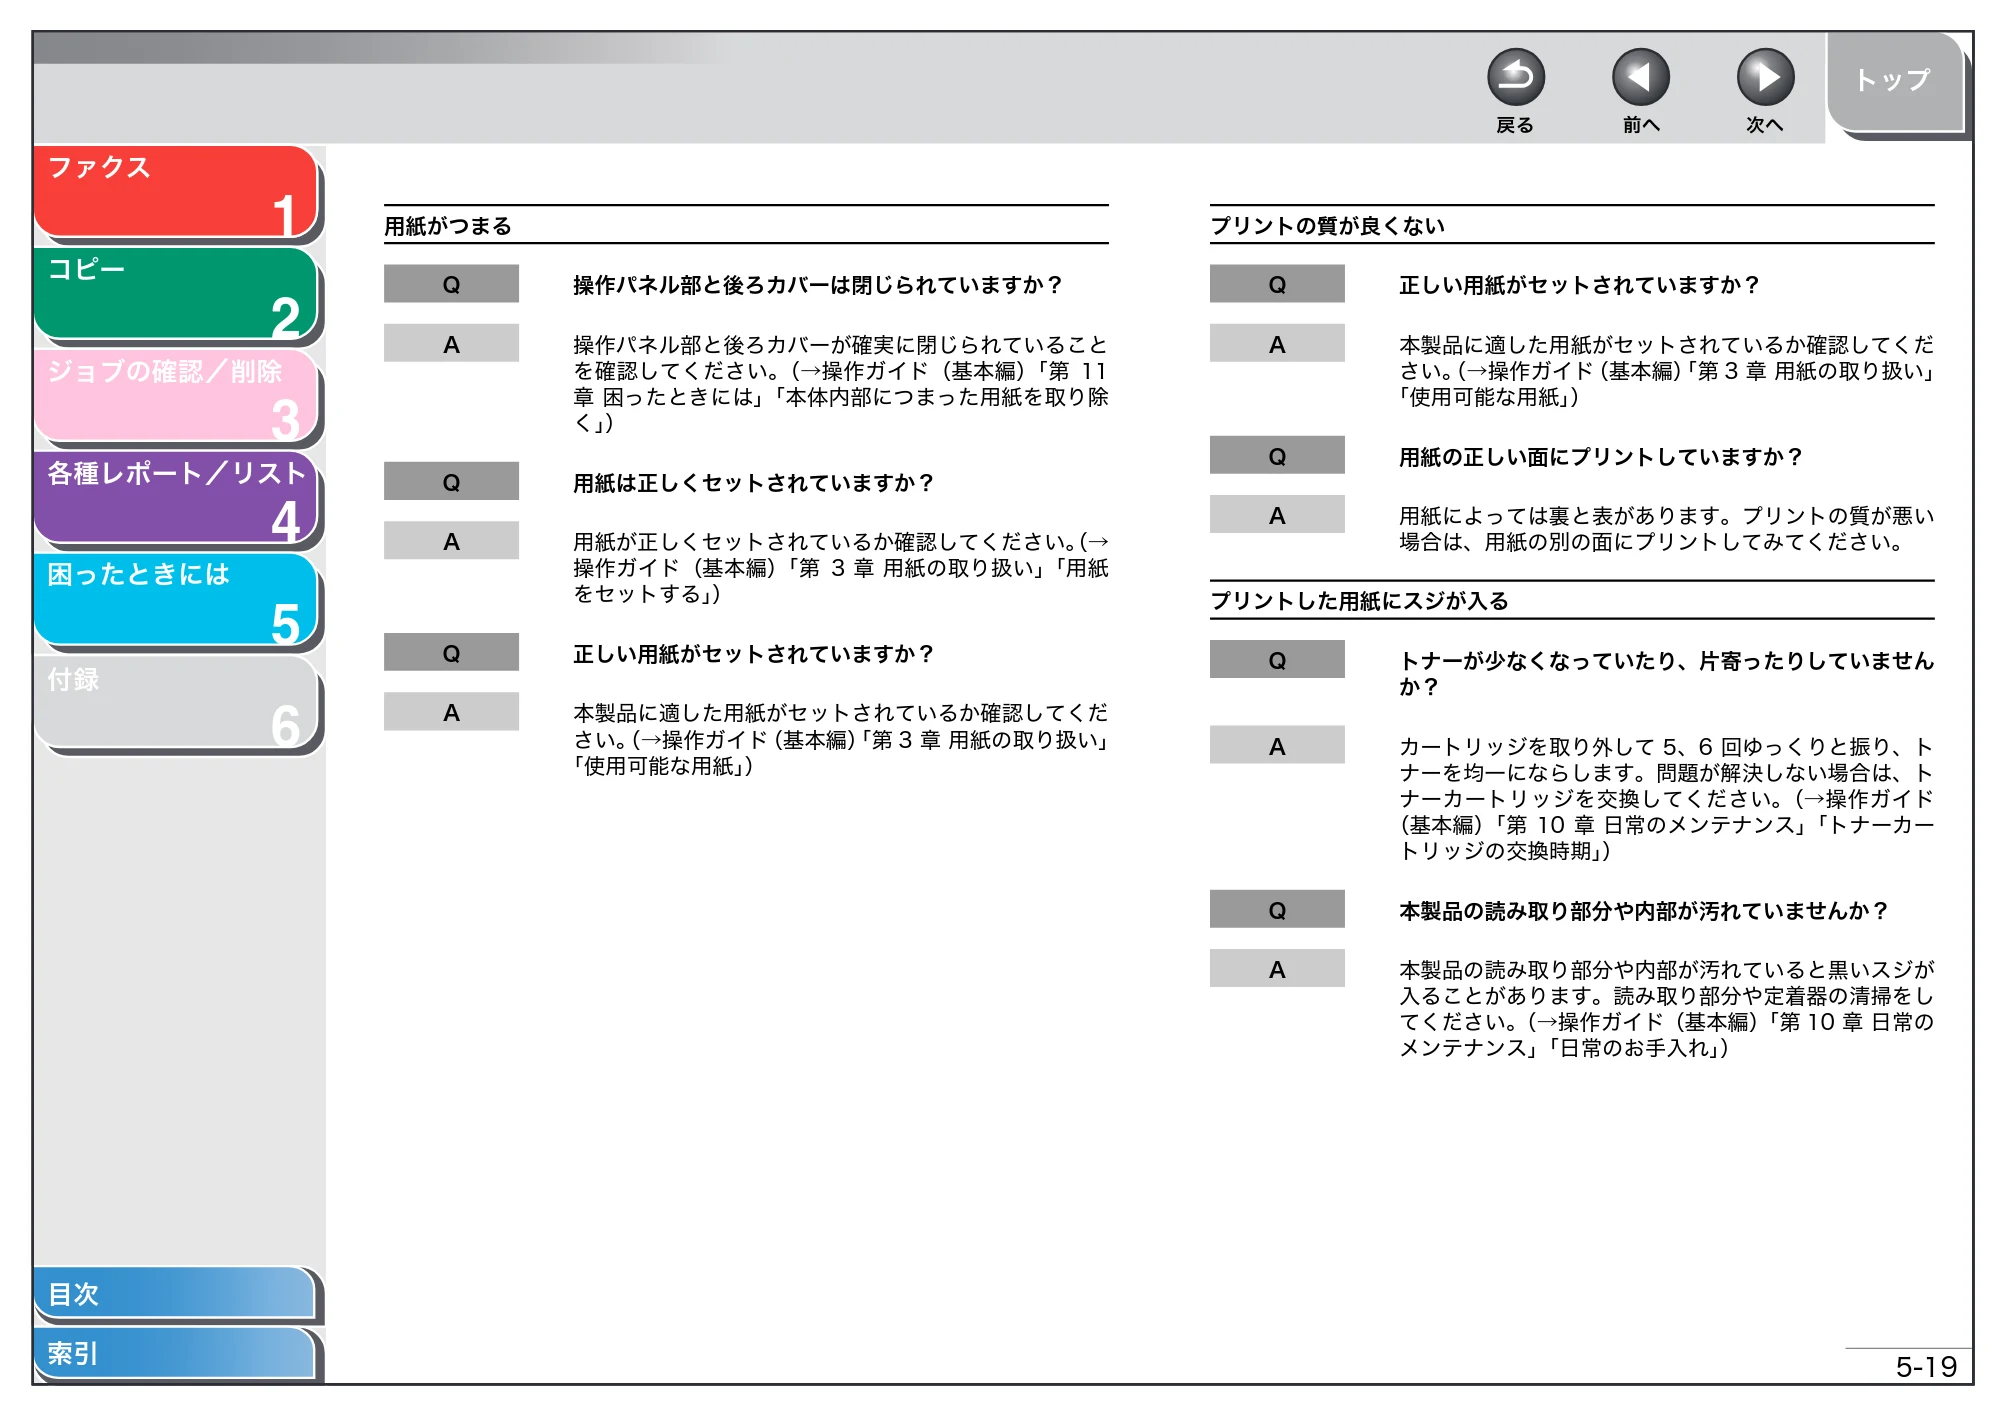Click the 前へ (previous page) arrow icon

tap(1640, 78)
